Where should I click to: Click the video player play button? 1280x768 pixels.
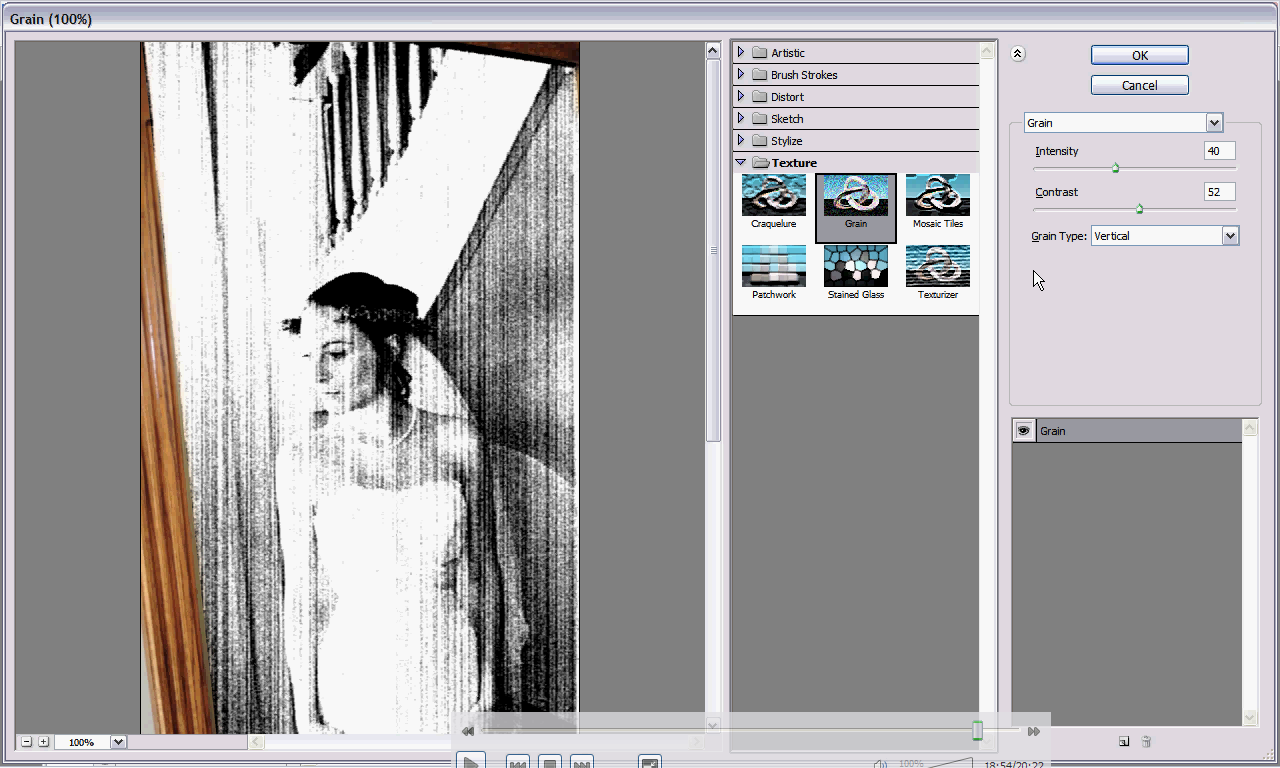pos(471,762)
